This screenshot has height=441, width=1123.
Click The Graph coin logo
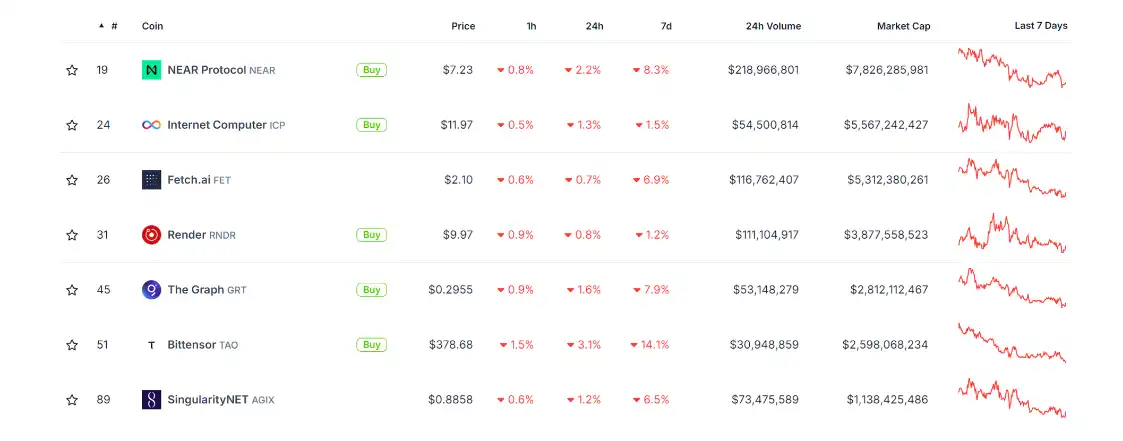point(151,290)
